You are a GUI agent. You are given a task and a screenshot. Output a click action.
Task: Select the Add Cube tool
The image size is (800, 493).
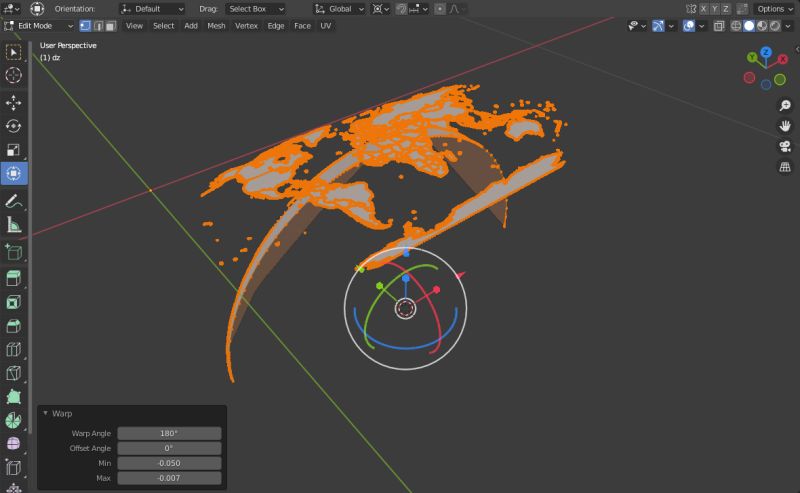[x=13, y=252]
